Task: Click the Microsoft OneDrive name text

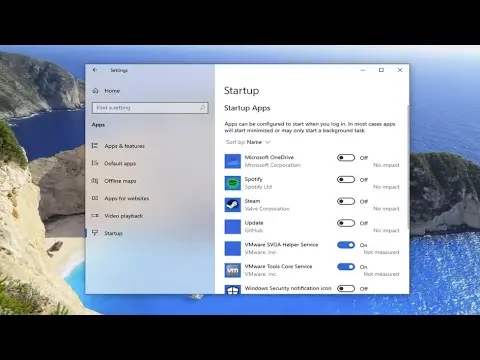Action: (x=269, y=157)
